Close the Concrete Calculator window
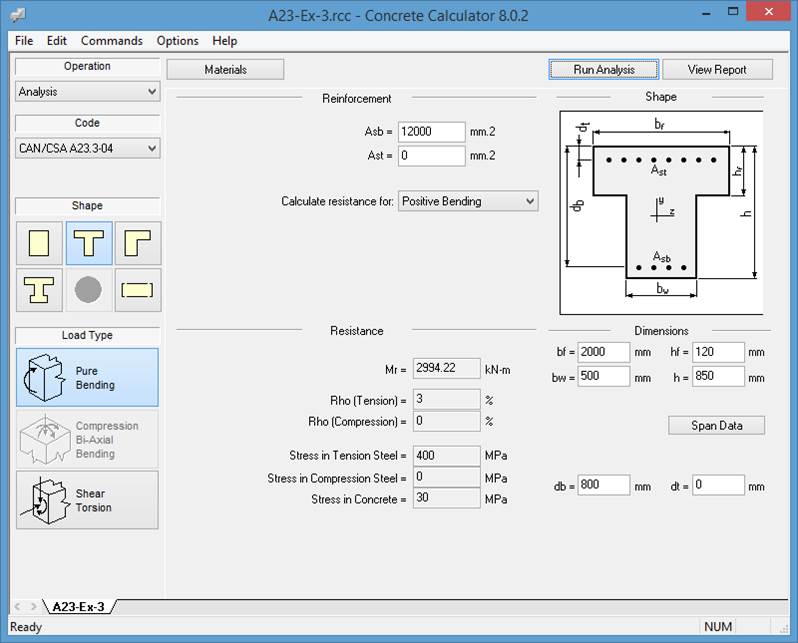This screenshot has width=798, height=643. [768, 12]
